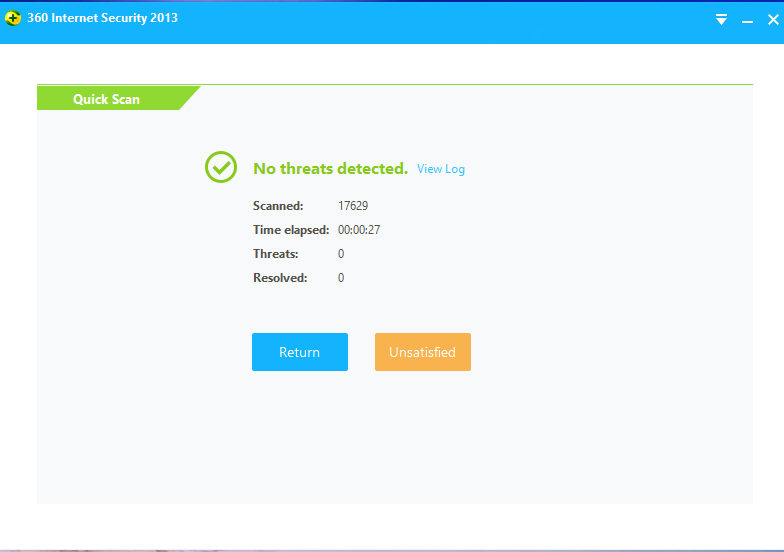Click the 'Scanned:' label
784x552 pixels.
[x=278, y=206]
